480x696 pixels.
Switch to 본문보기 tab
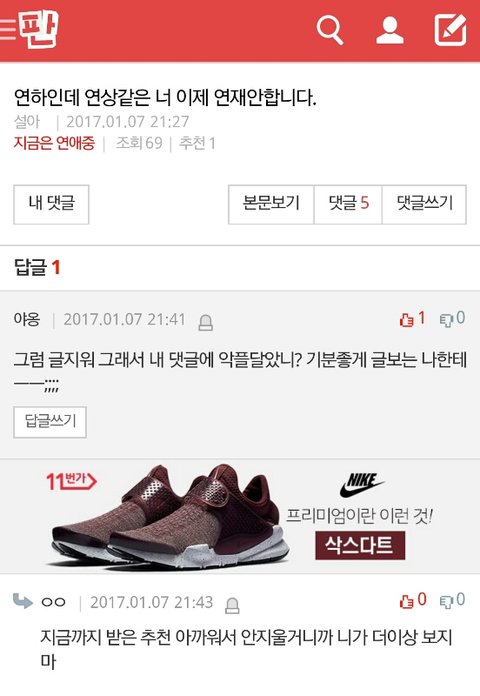(x=271, y=204)
